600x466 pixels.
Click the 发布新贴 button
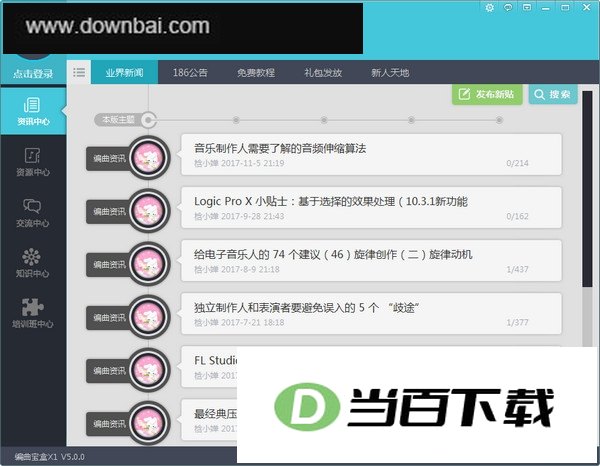(487, 94)
